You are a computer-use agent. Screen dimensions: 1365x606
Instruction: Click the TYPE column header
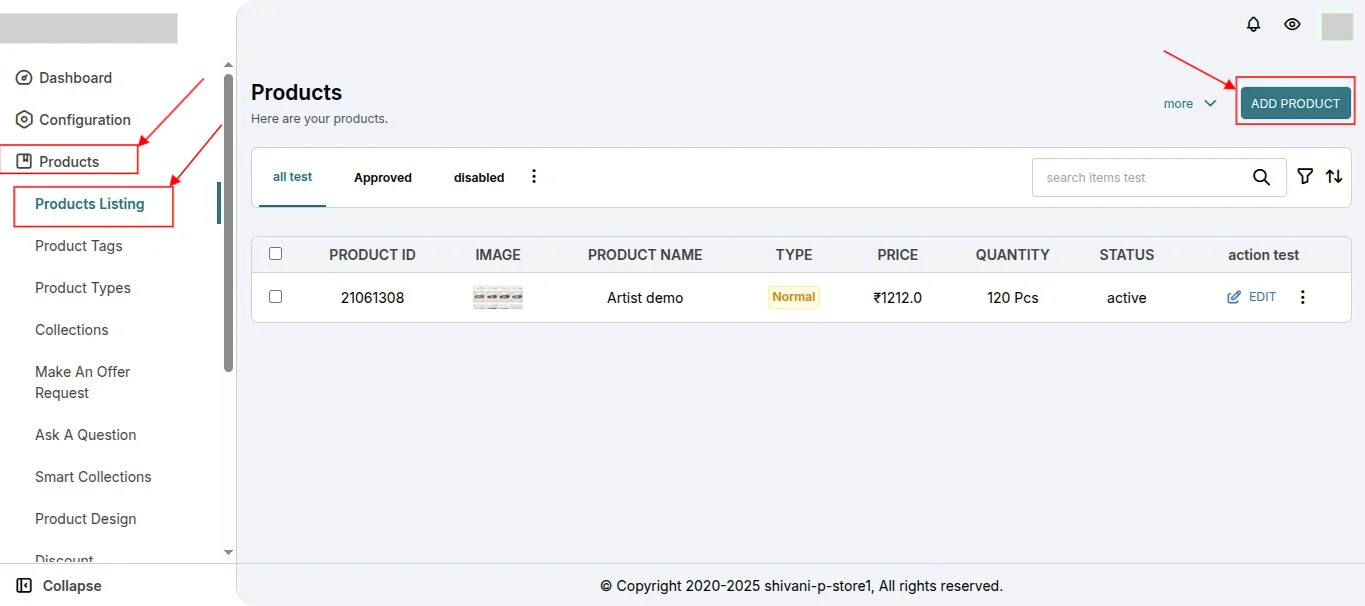[x=794, y=255]
